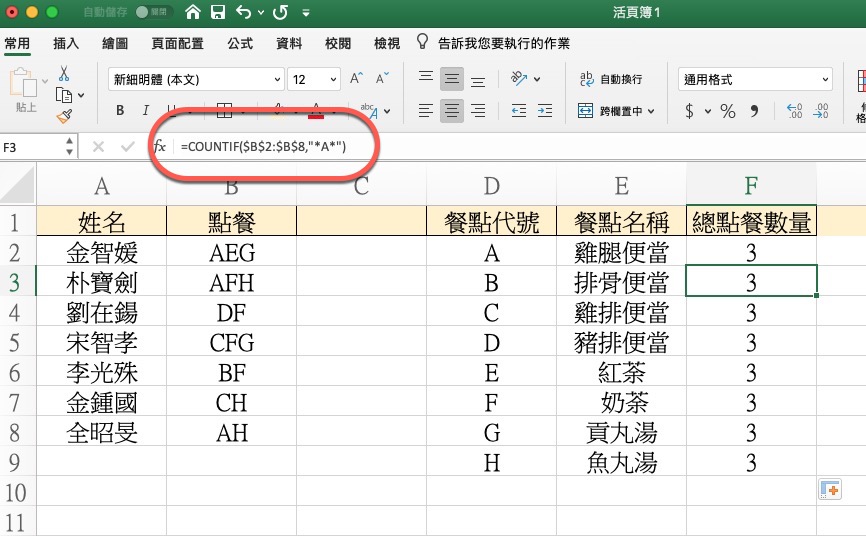Select cell containing 雞腿便當
The height and width of the screenshot is (536, 866).
pyautogui.click(x=621, y=251)
